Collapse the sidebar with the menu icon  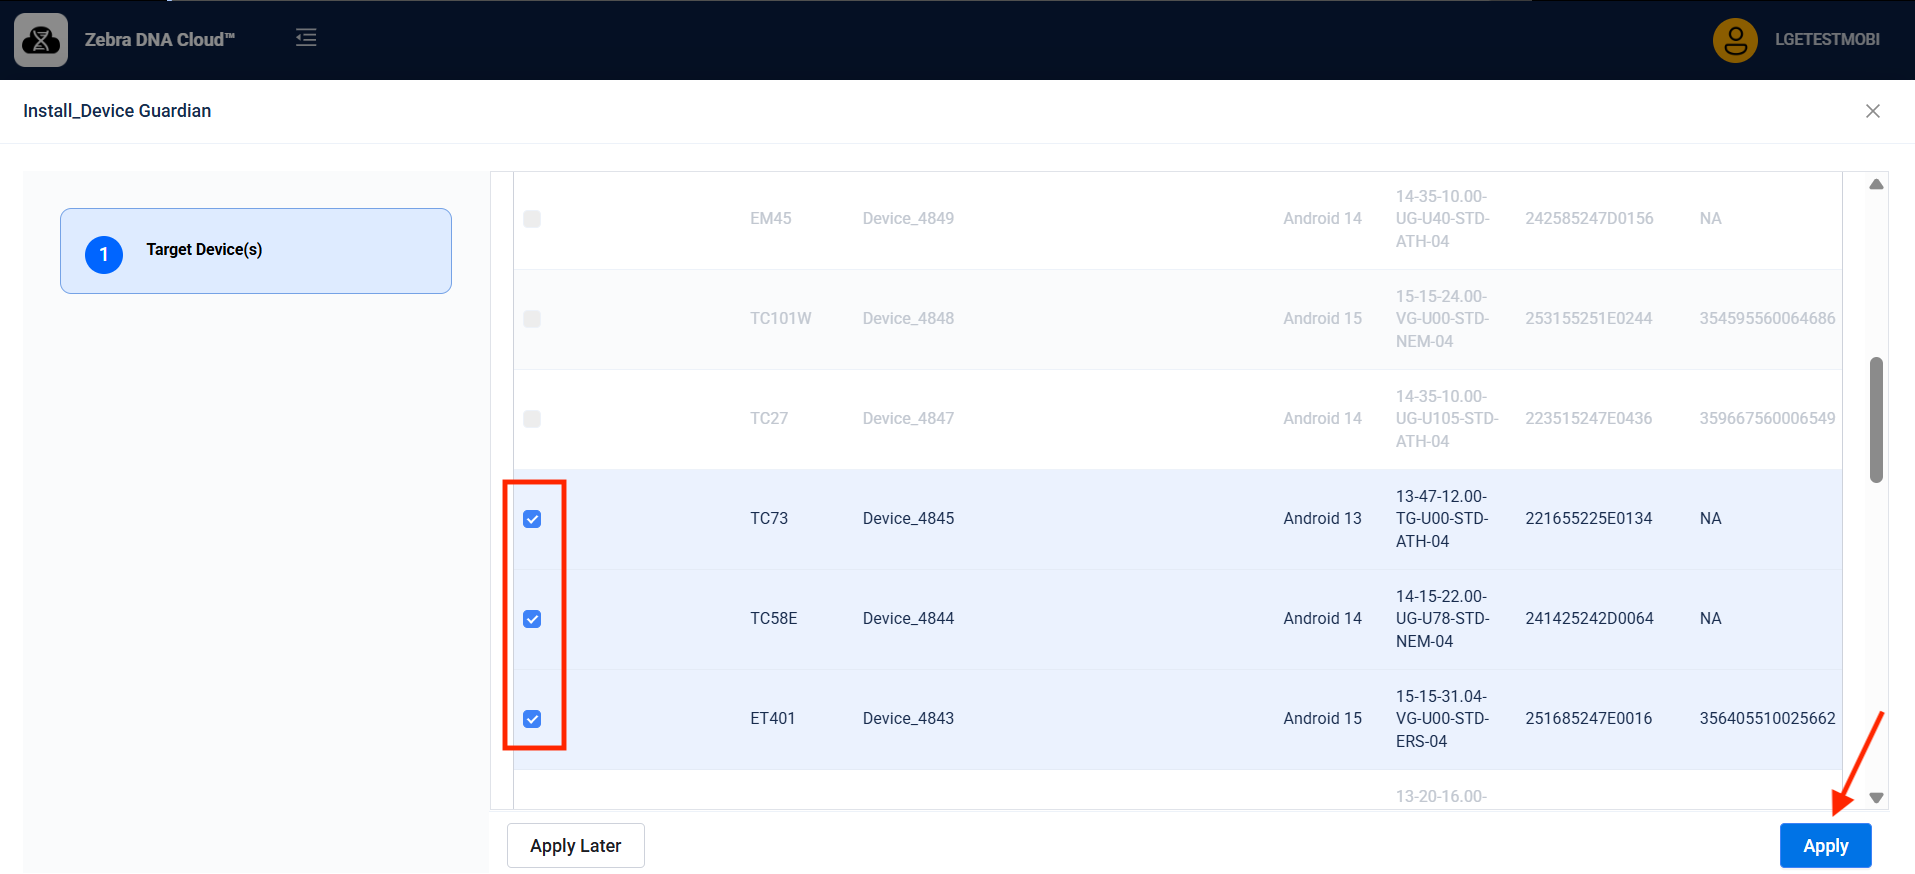[x=306, y=38]
